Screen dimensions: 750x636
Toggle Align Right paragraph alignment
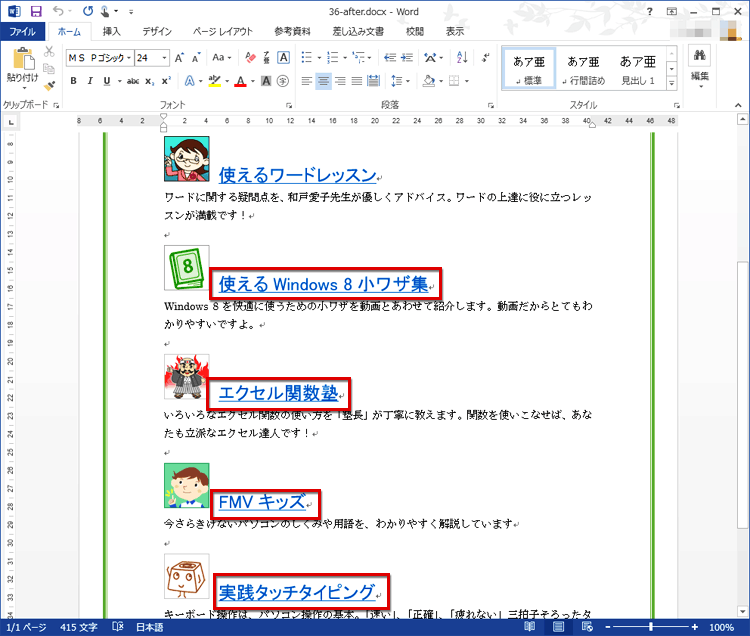tap(340, 81)
